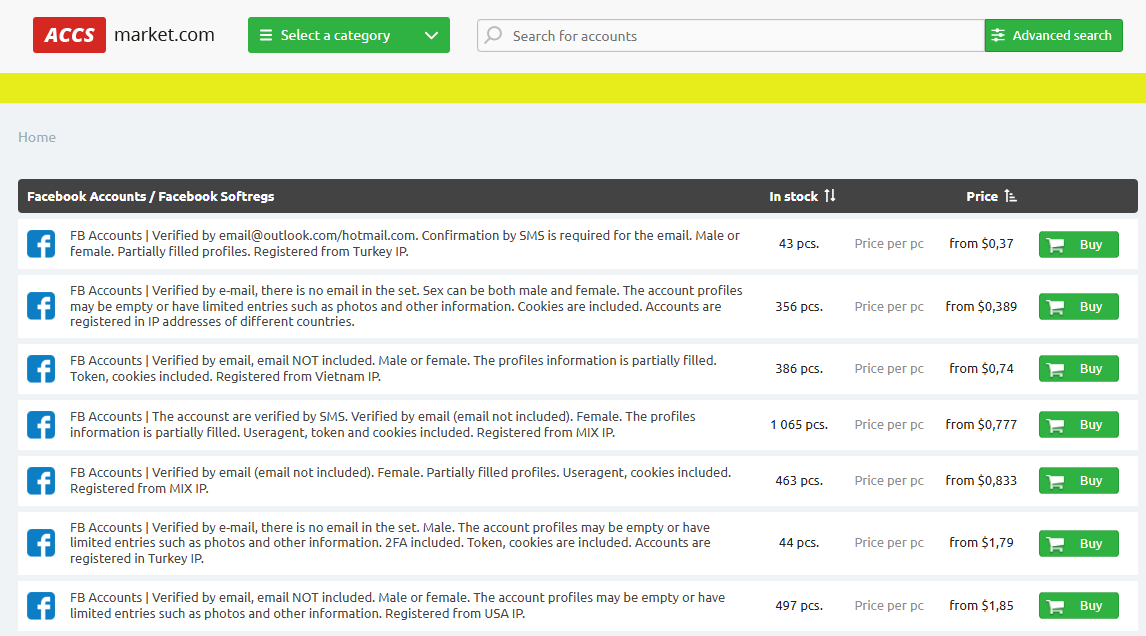Open the Select a category dropdown
The height and width of the screenshot is (636, 1146).
349,35
